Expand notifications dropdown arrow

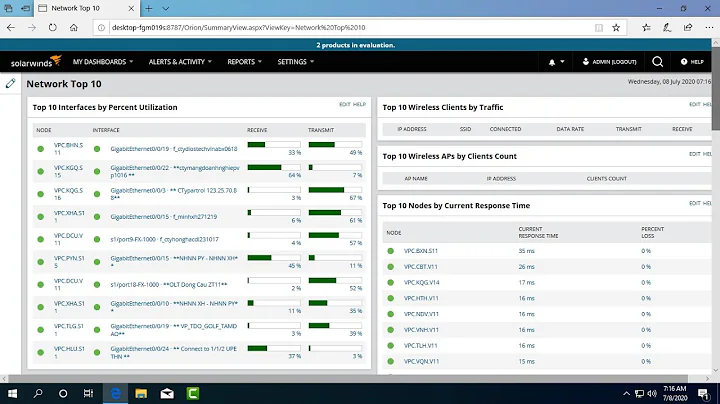pos(562,62)
